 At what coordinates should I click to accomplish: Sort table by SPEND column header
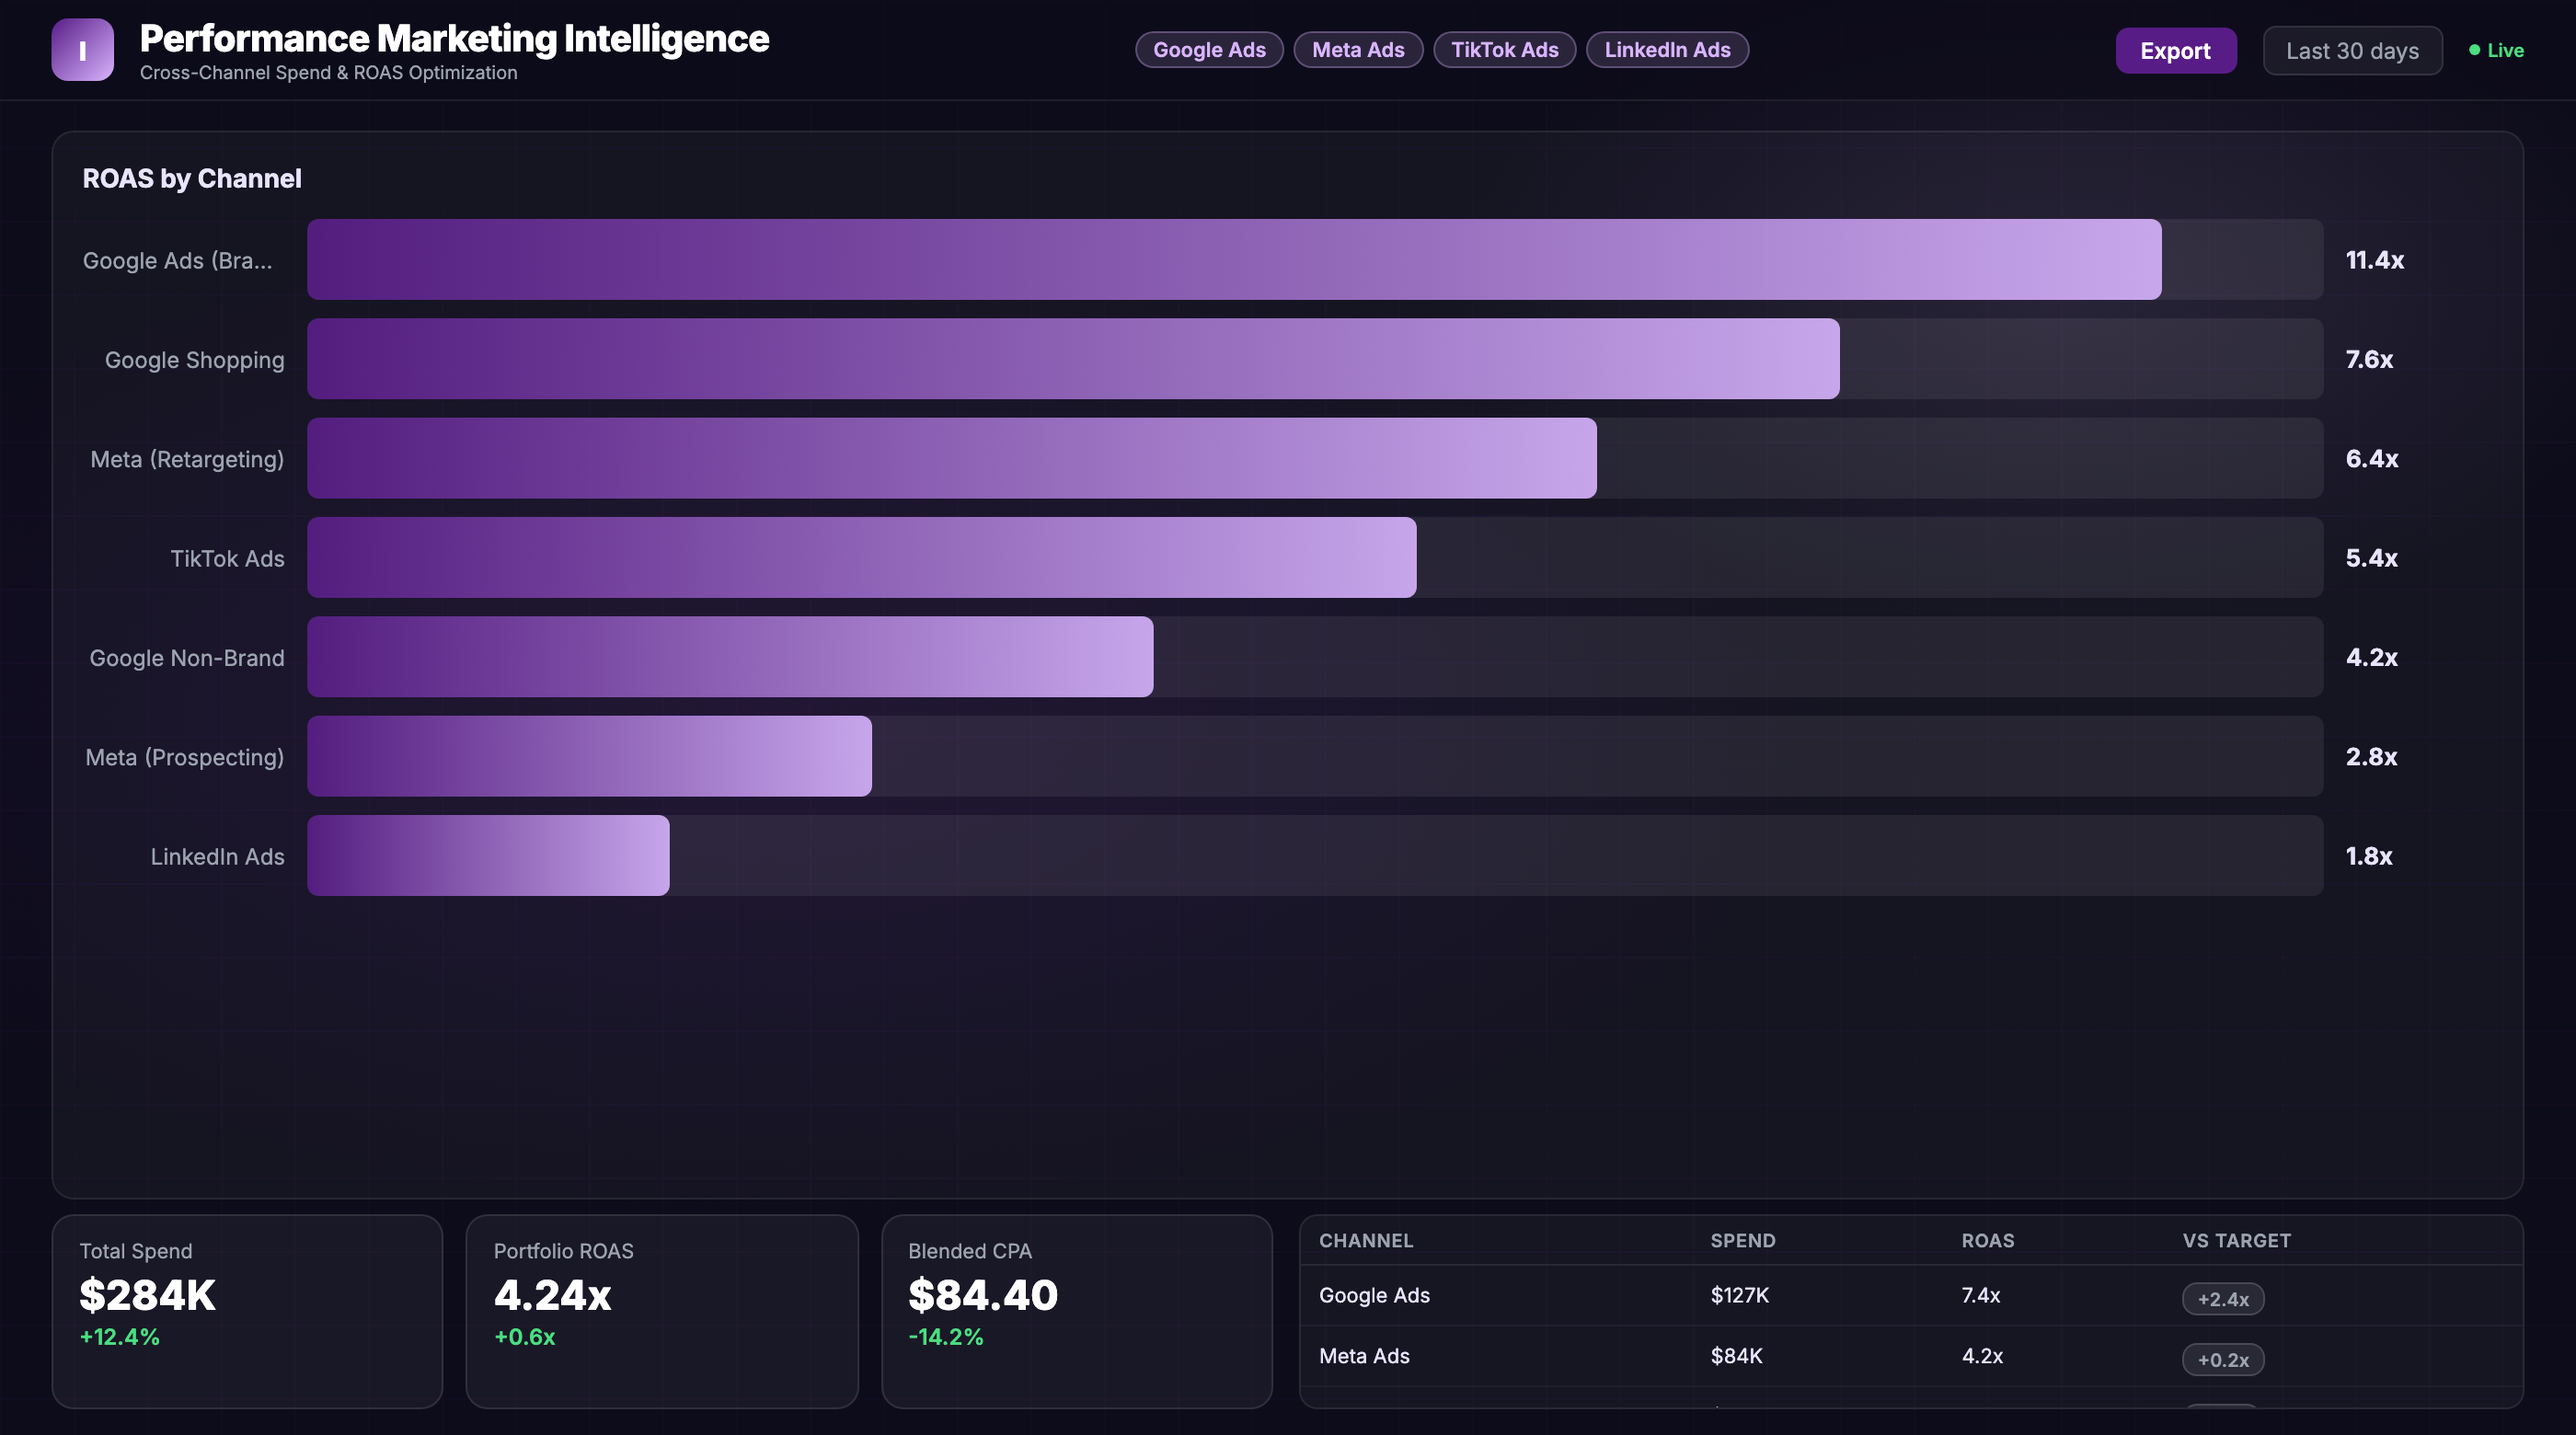(x=1743, y=1240)
